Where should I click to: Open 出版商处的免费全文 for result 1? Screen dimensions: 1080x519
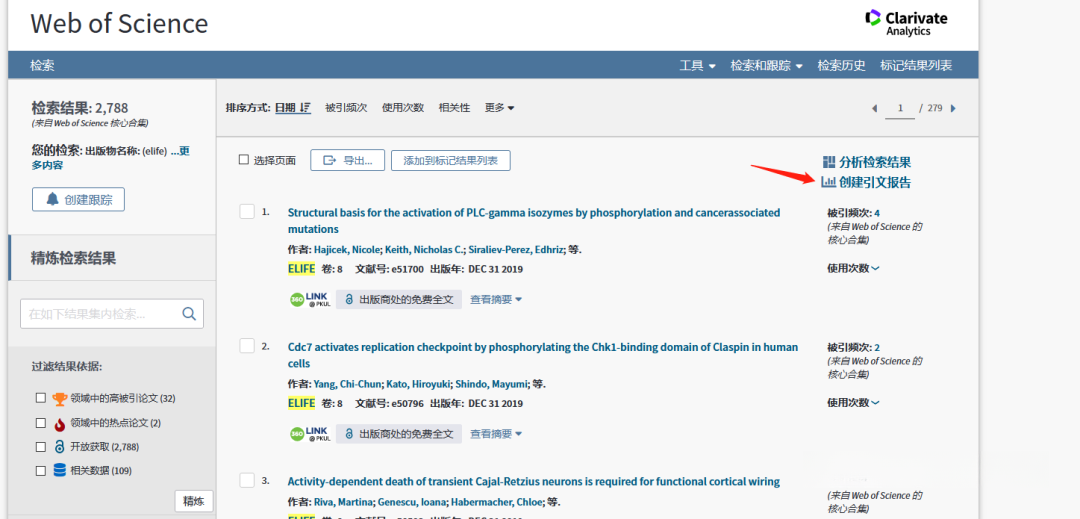pyautogui.click(x=399, y=299)
